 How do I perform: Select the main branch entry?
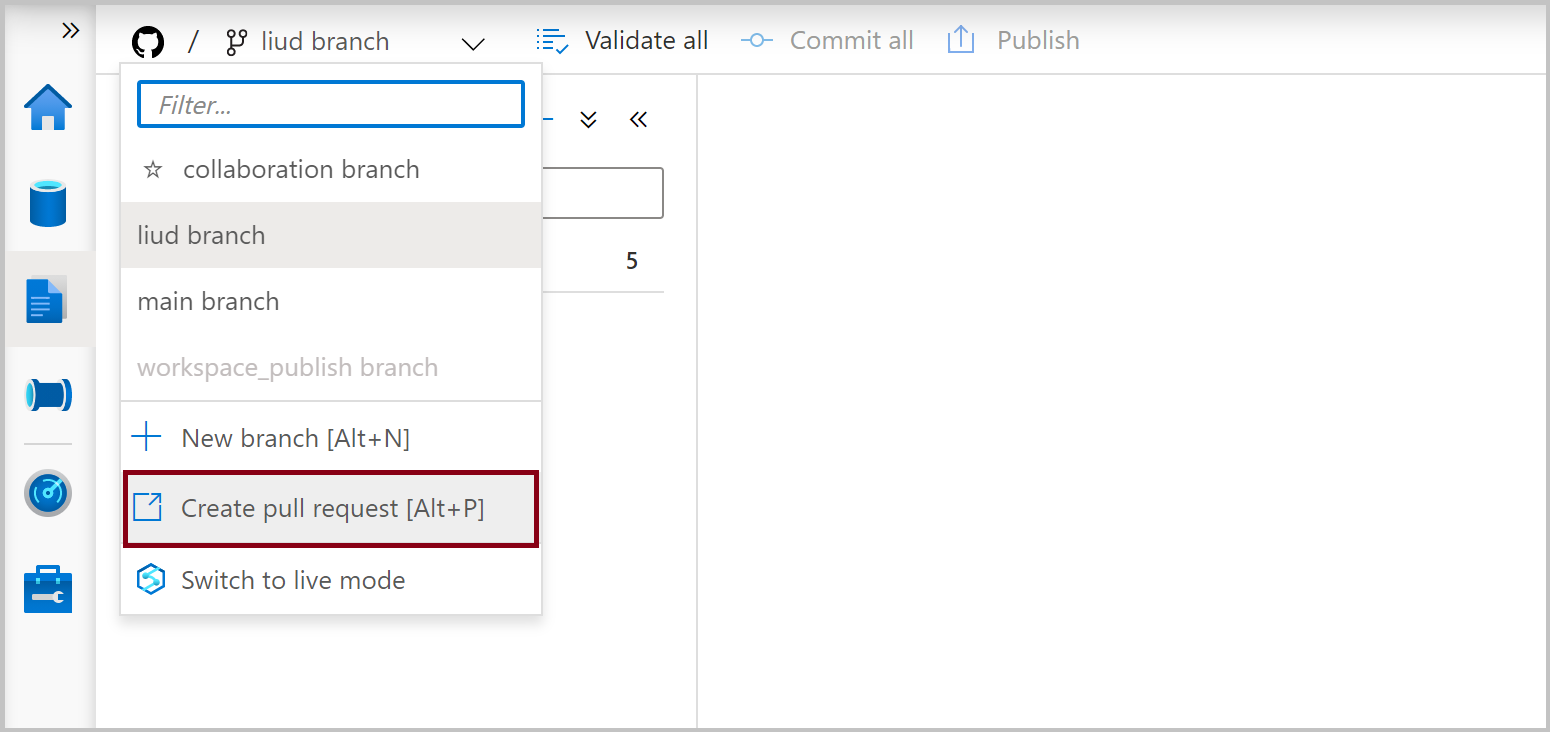[208, 301]
